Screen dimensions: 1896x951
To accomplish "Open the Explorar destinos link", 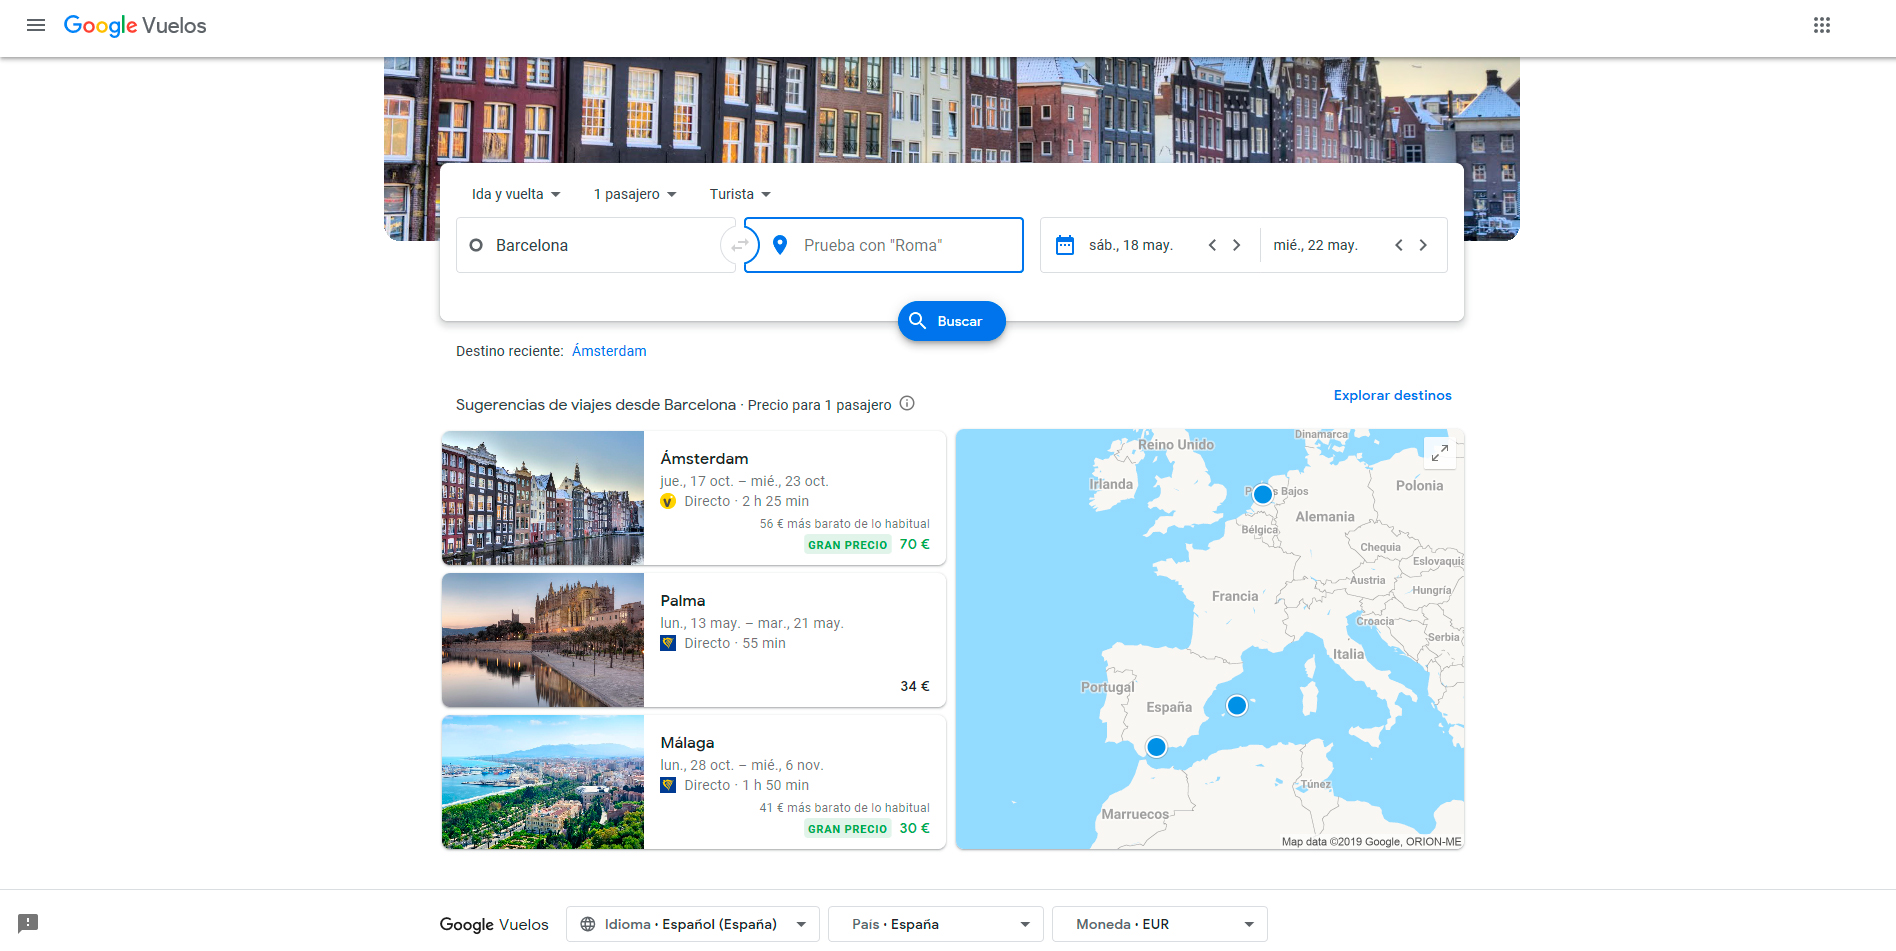I will 1393,395.
